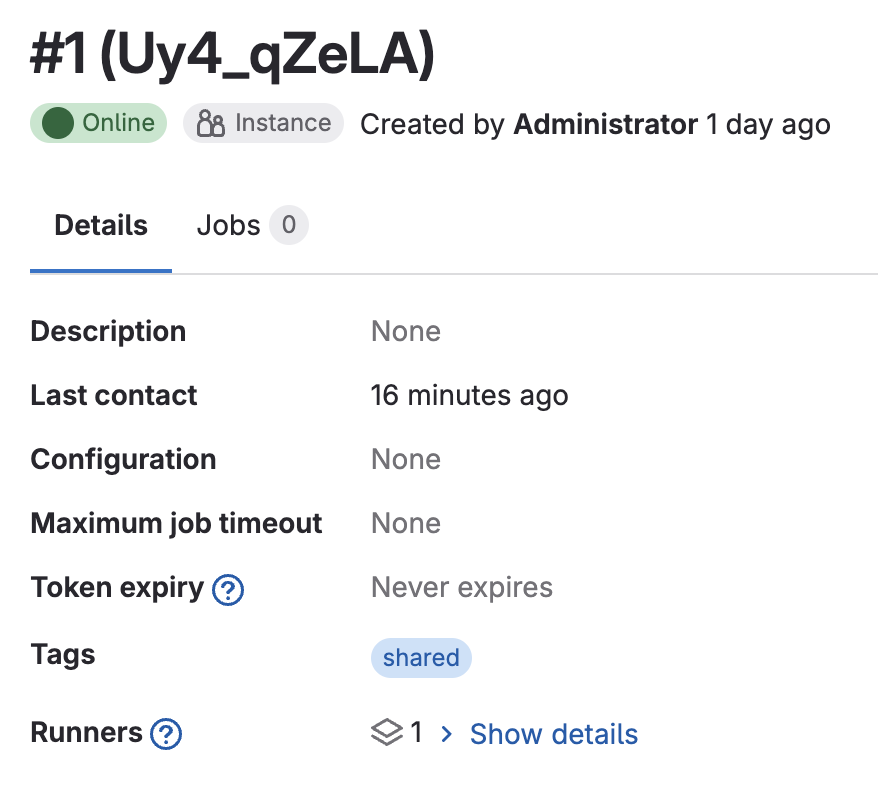
Task: Select the Details tab
Action: 99,225
